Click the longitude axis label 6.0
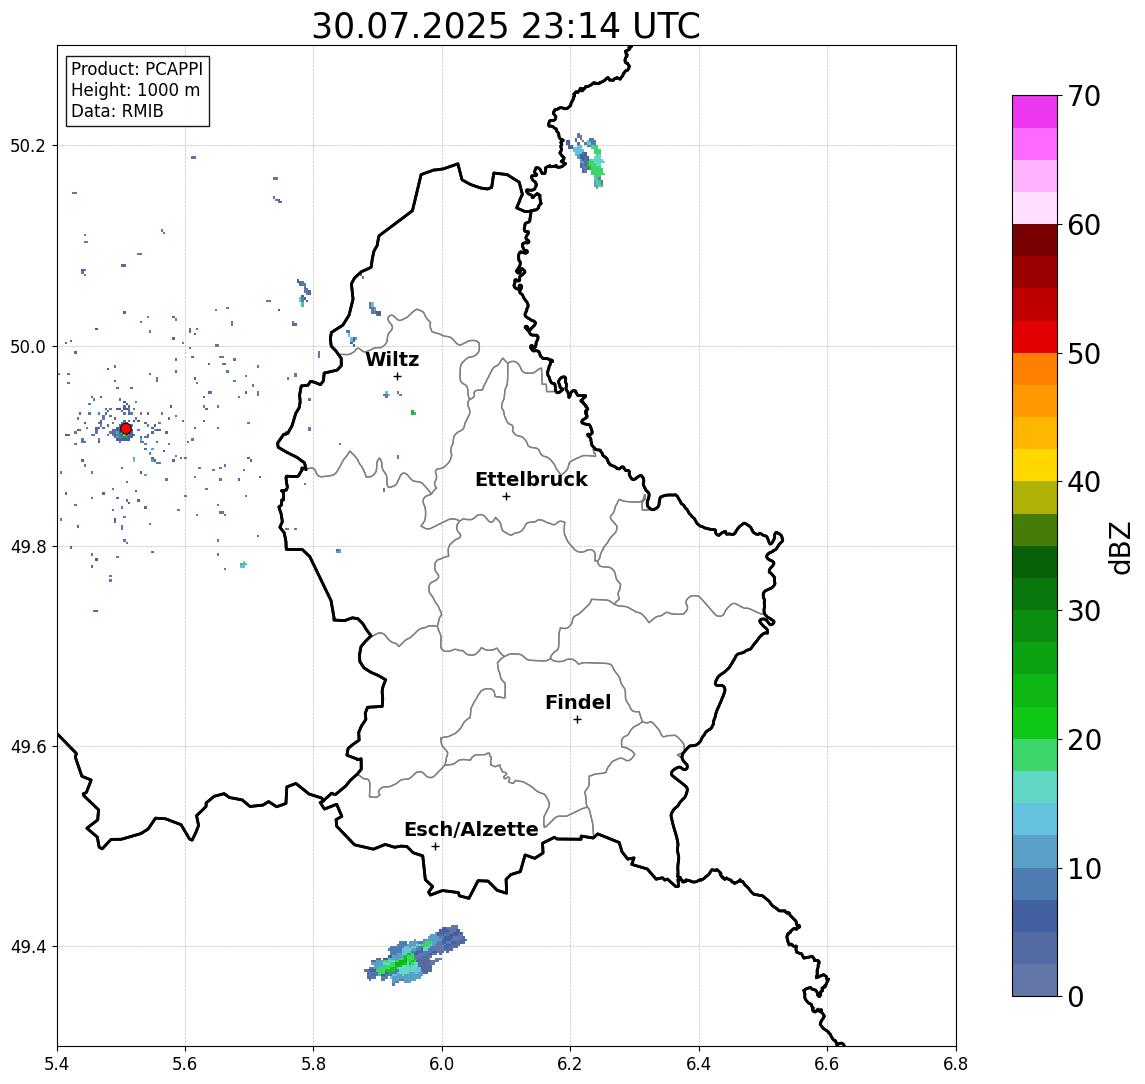Screen dimensions: 1145x1084 point(442,1064)
